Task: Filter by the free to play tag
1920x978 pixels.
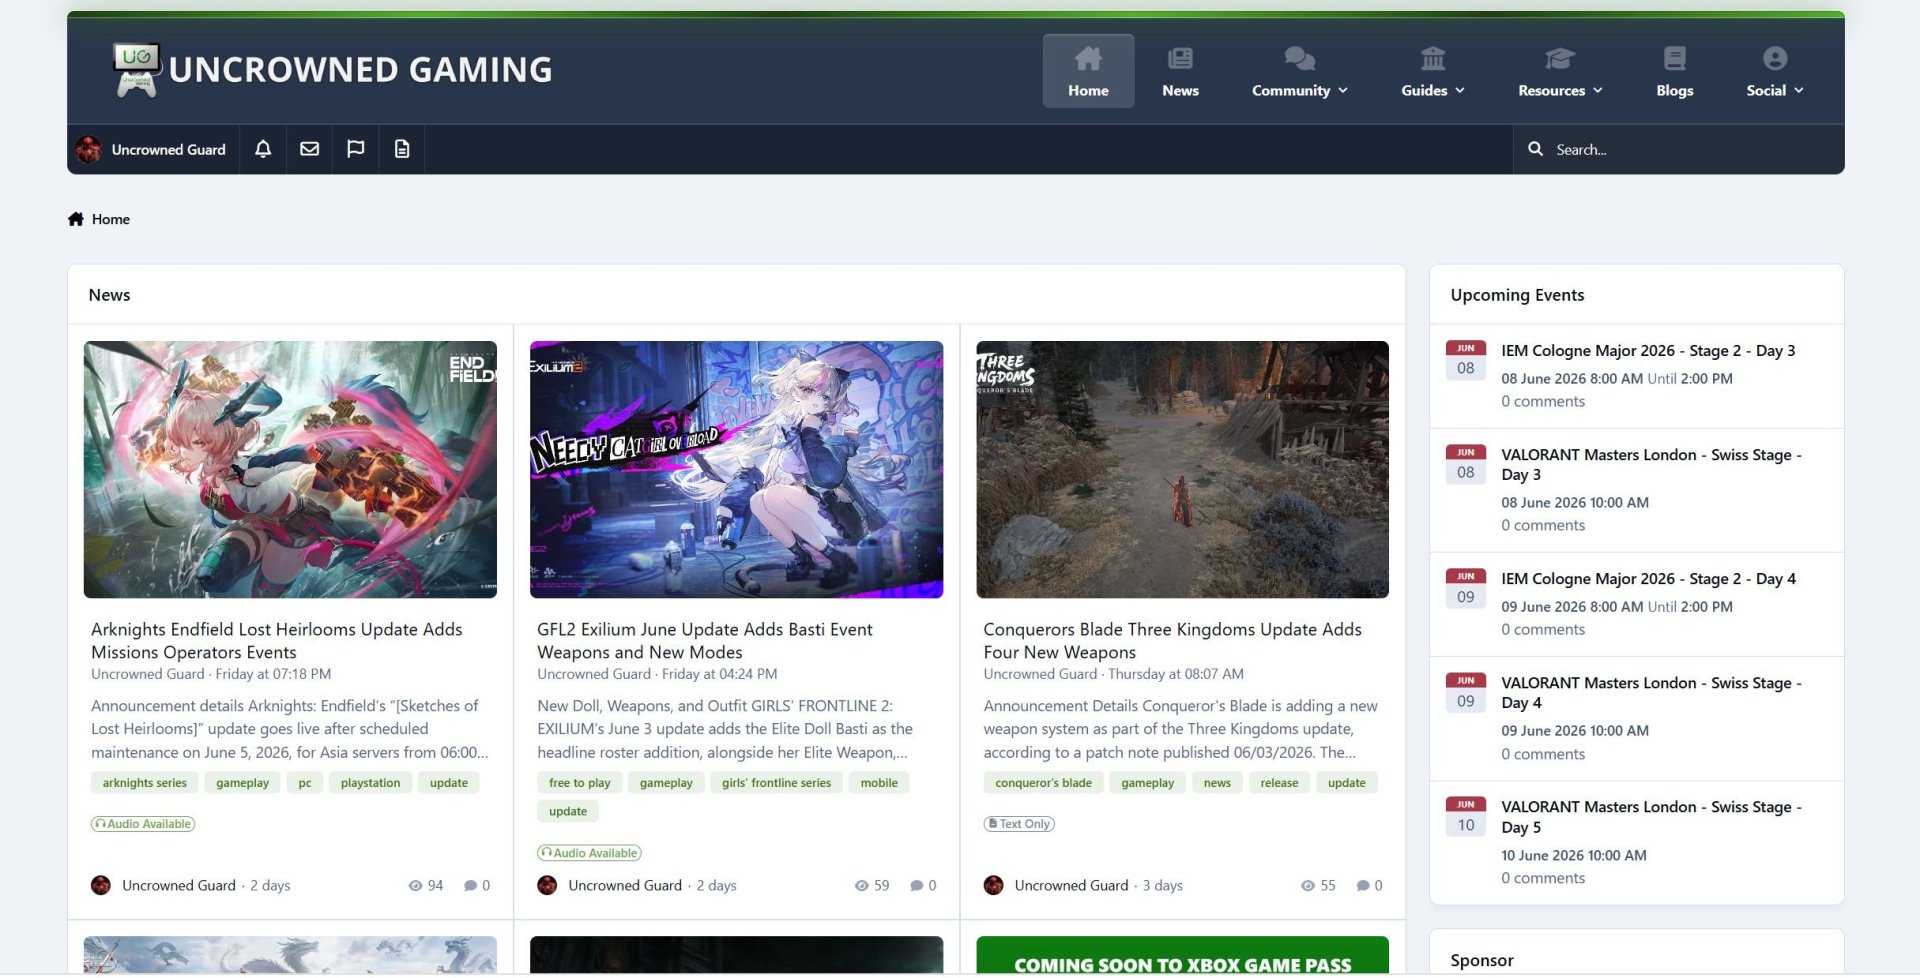Action: 580,784
